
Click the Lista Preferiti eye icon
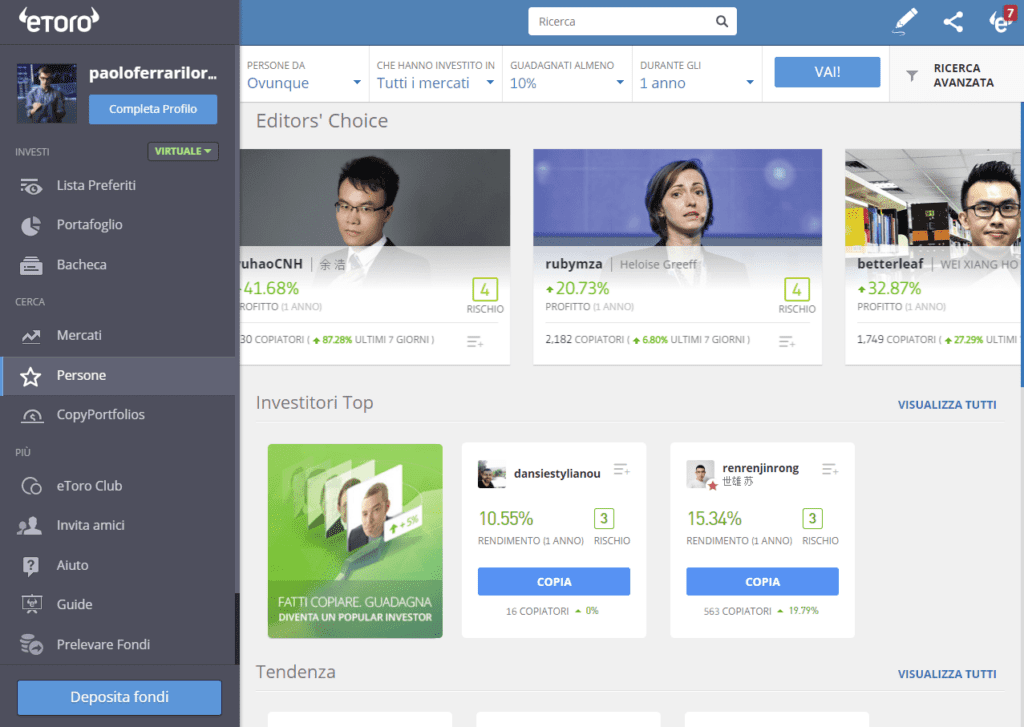(x=31, y=186)
